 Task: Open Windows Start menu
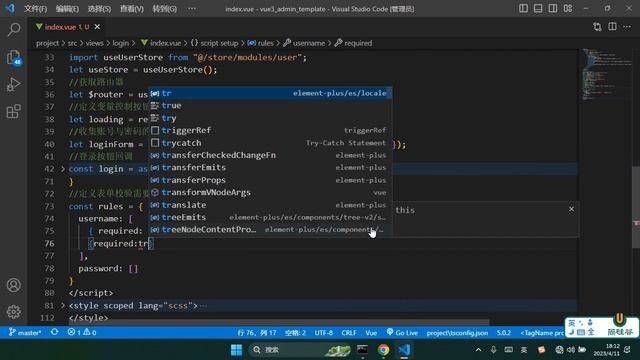[x=236, y=350]
